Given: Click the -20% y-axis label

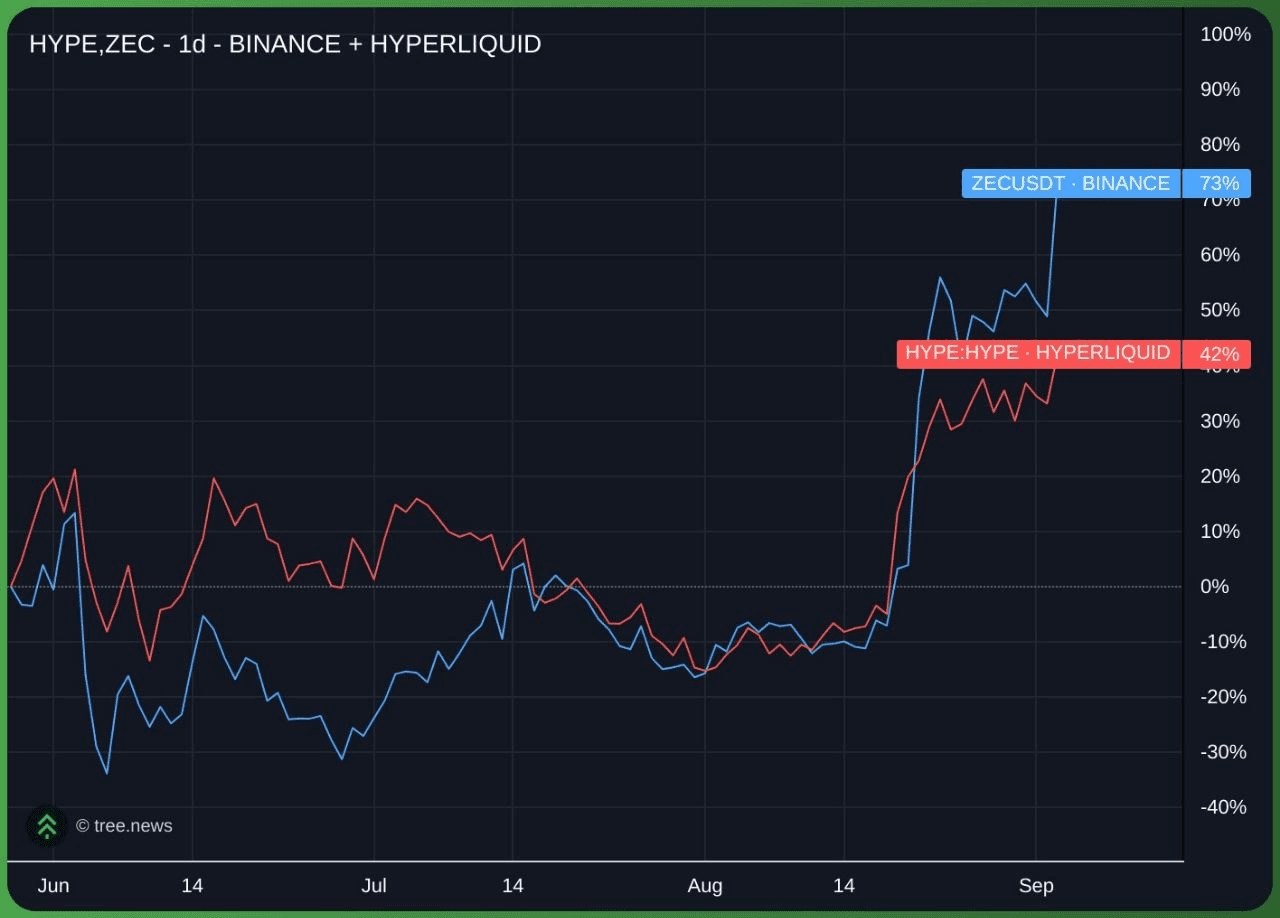Looking at the screenshot, I should tap(1223, 697).
